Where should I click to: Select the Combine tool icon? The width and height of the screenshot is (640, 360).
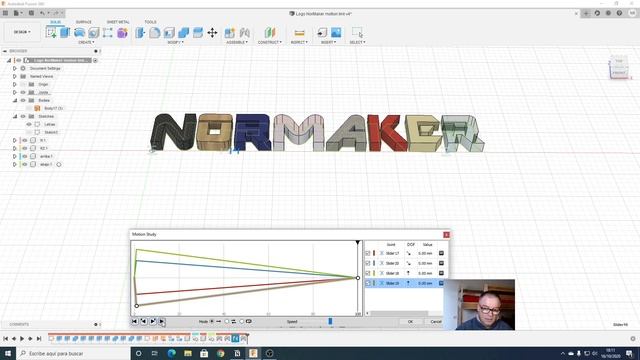[x=183, y=32]
